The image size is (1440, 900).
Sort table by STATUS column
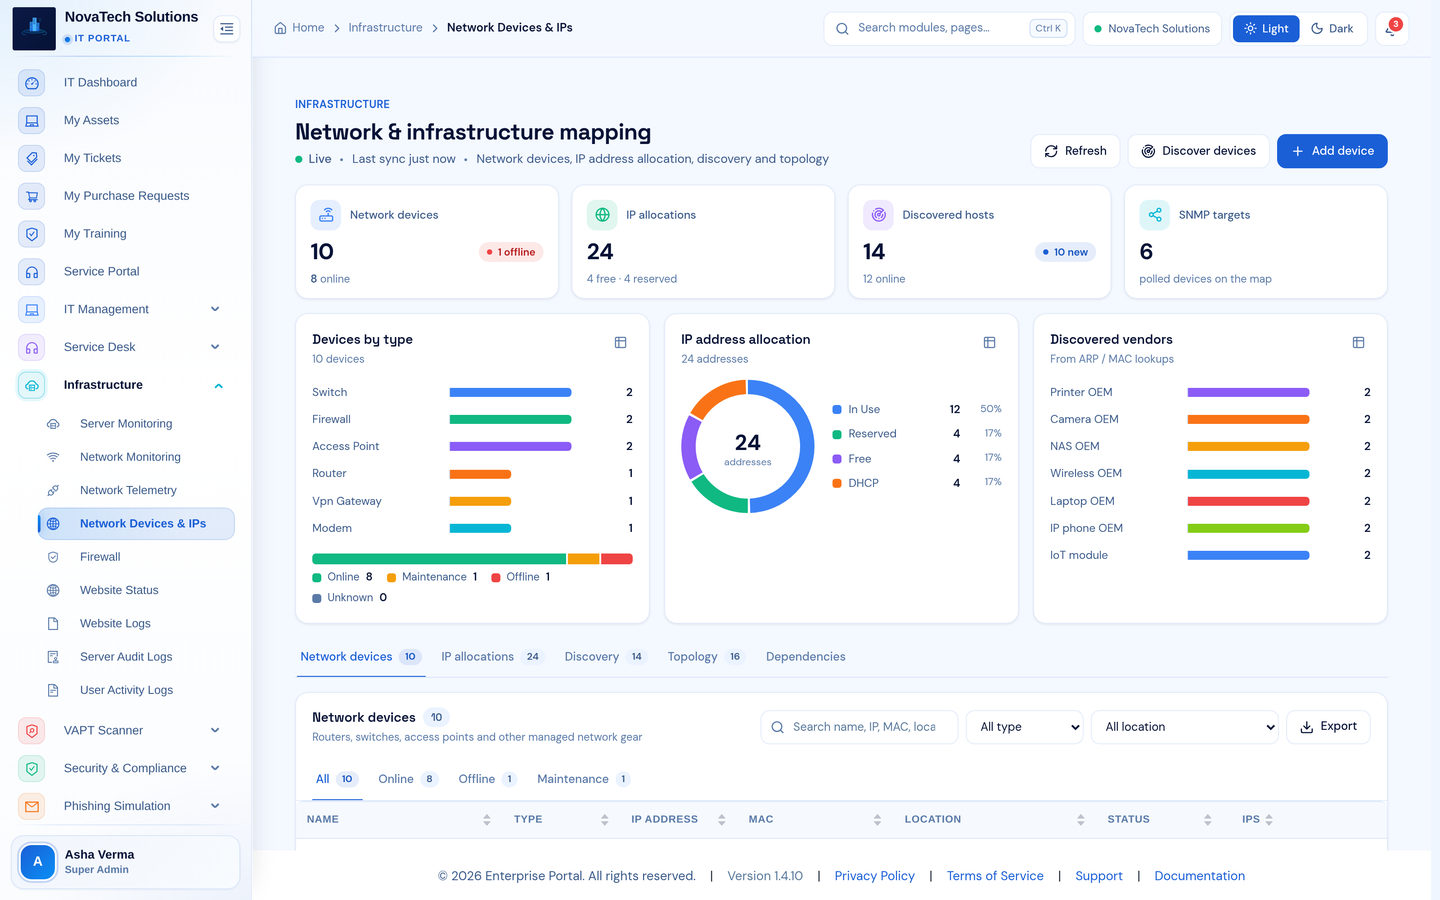(x=1159, y=819)
